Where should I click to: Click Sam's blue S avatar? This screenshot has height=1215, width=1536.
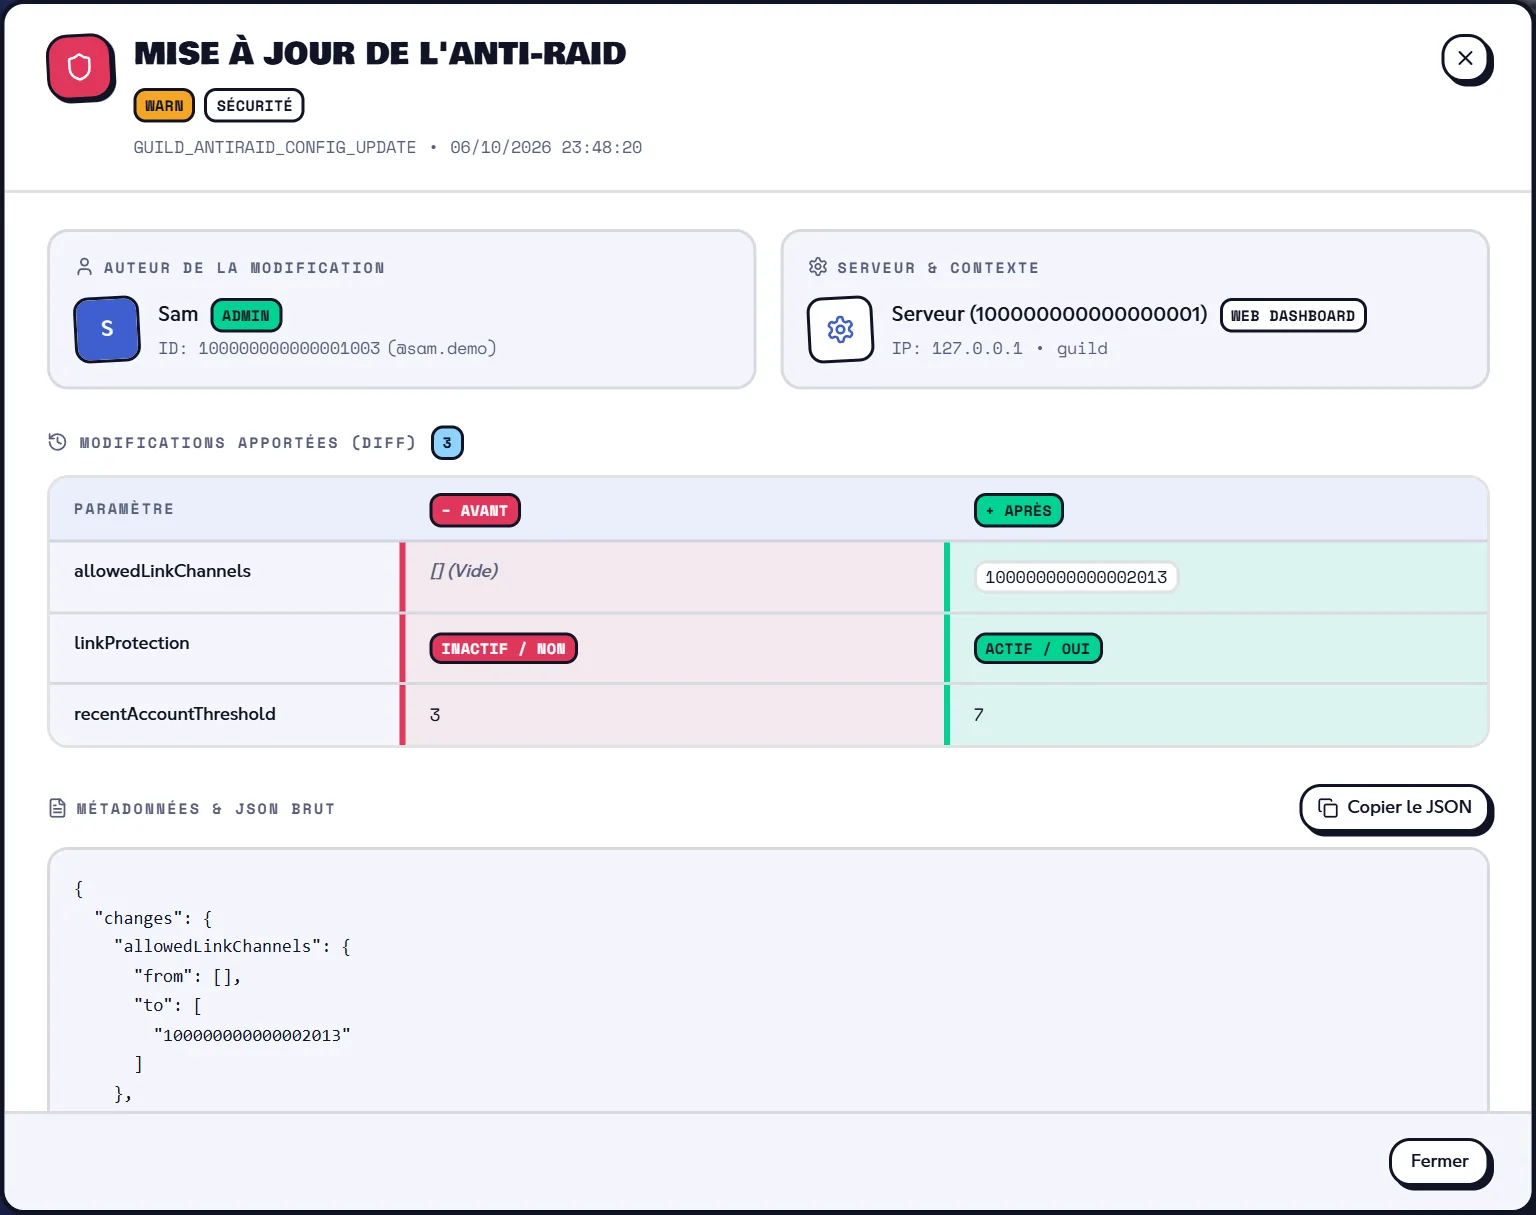(x=107, y=329)
